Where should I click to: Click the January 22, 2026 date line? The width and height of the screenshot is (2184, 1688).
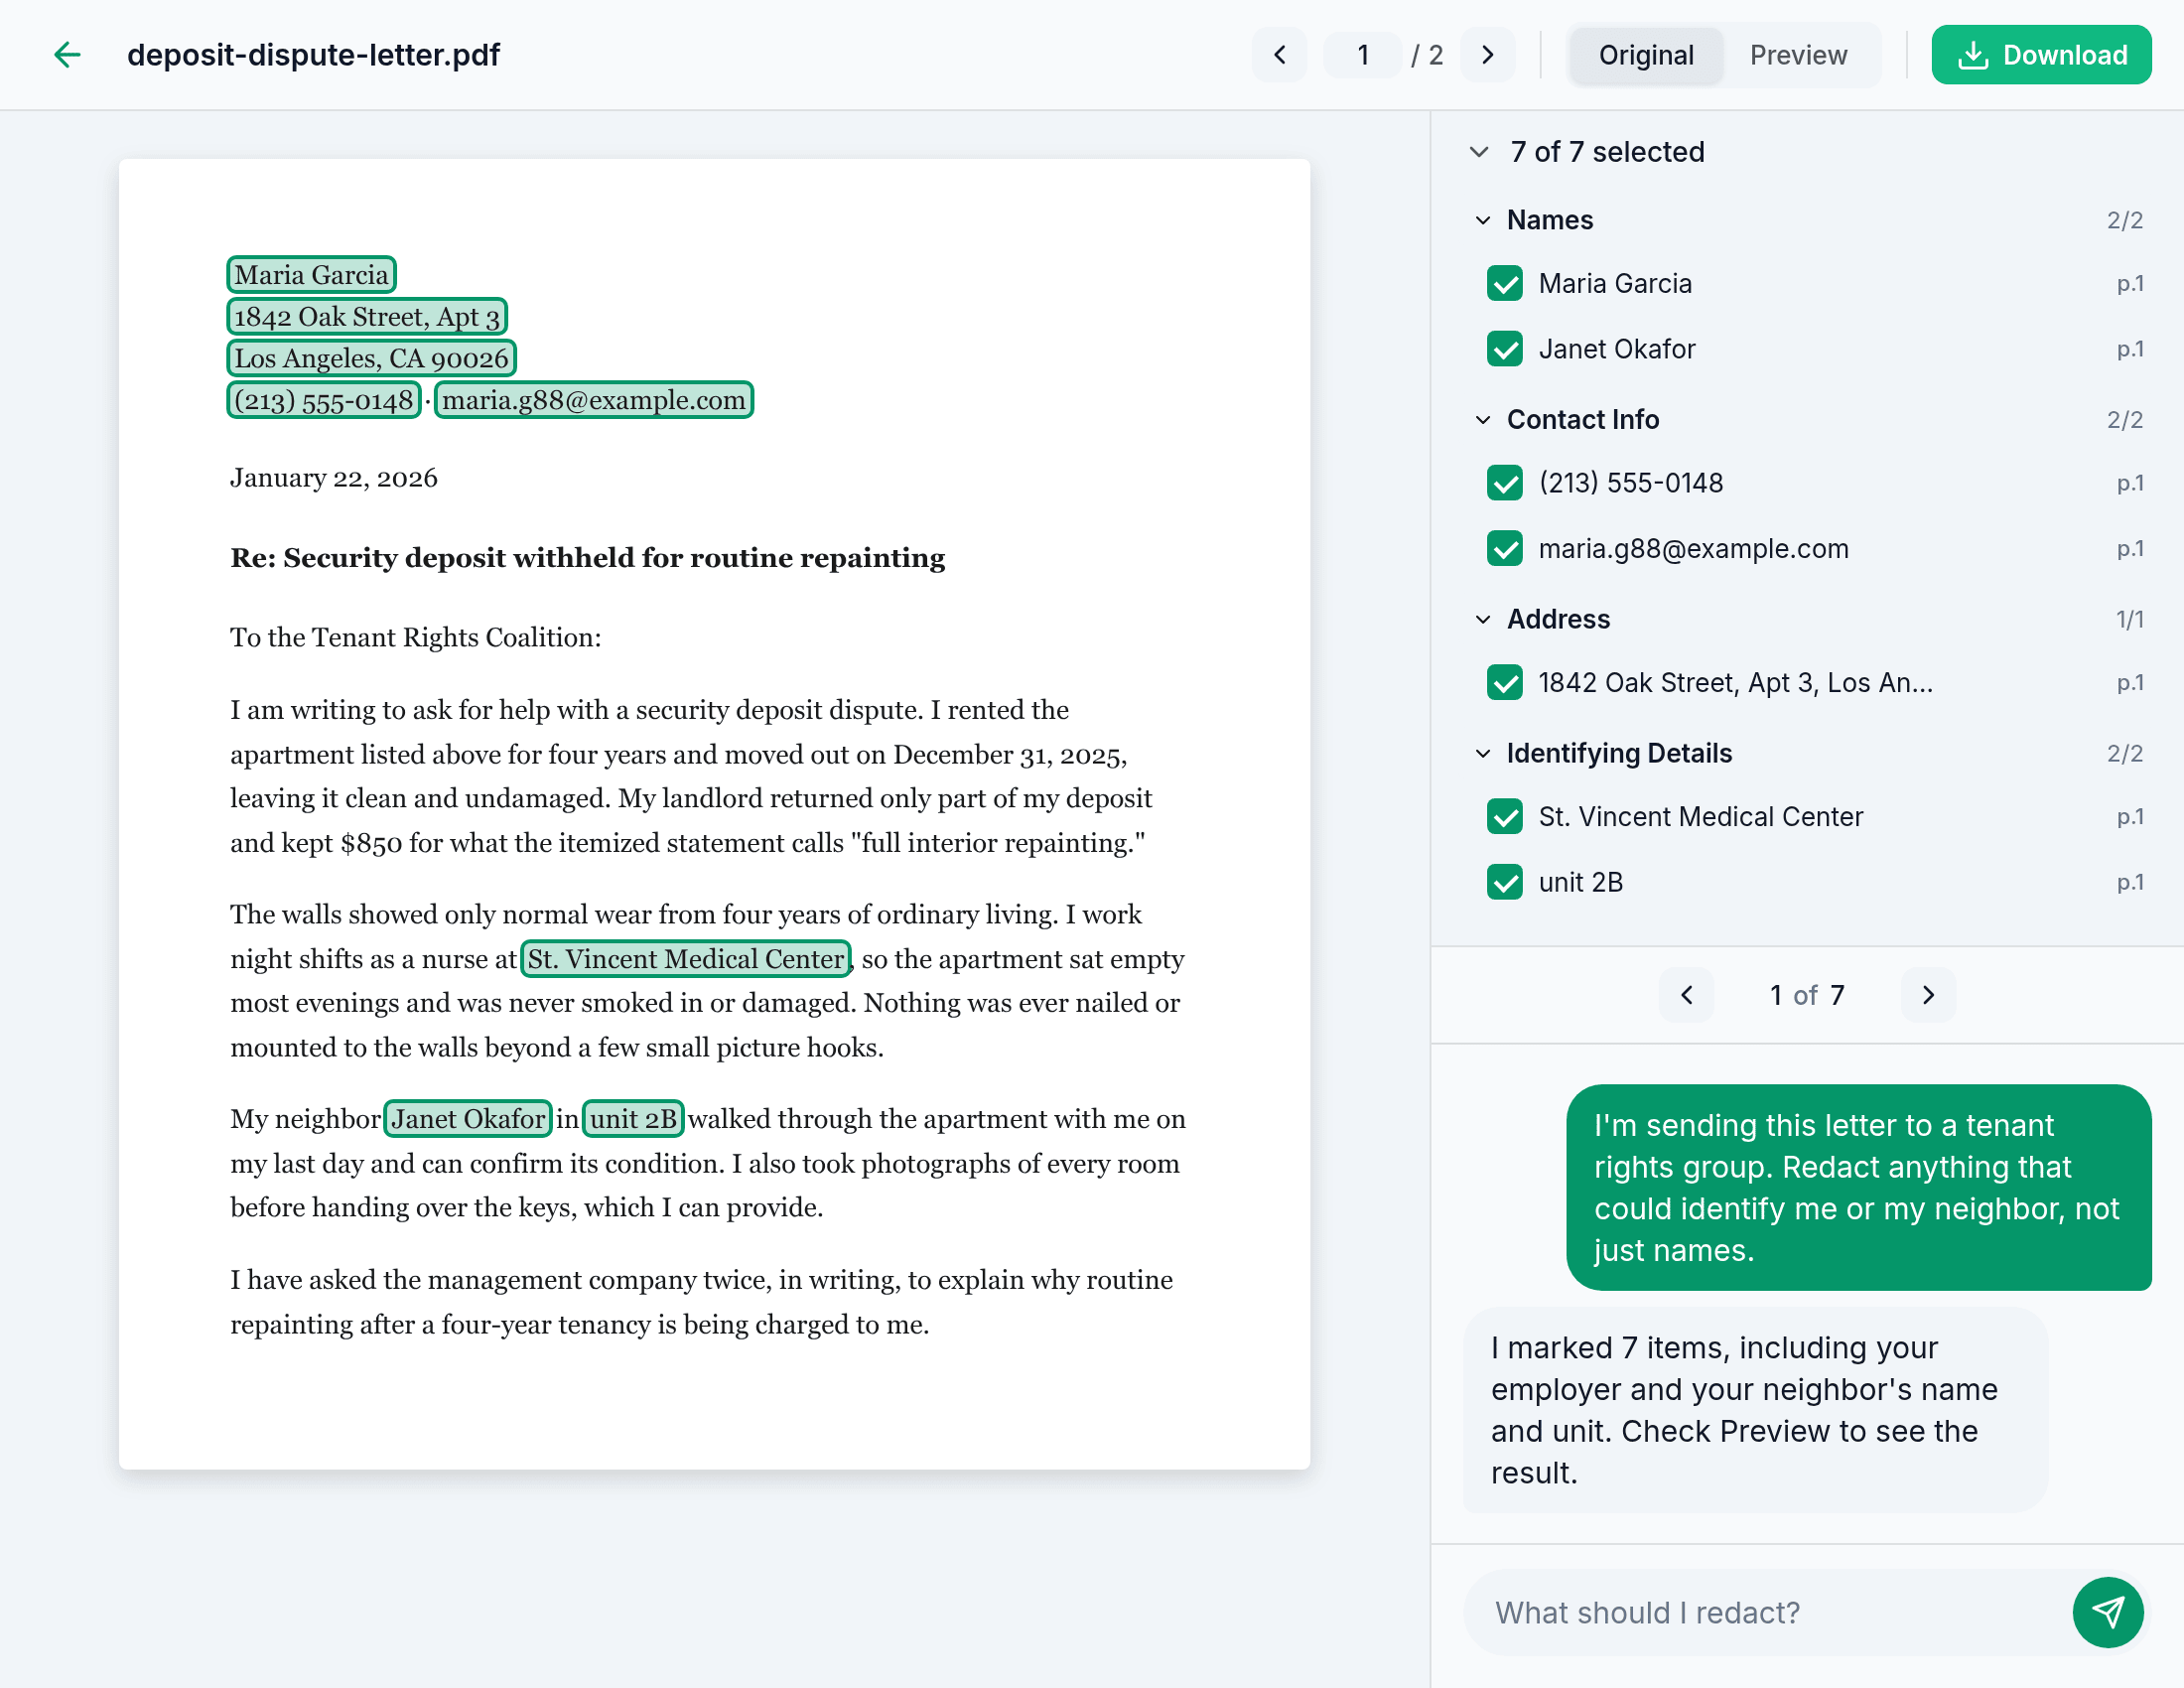[334, 478]
